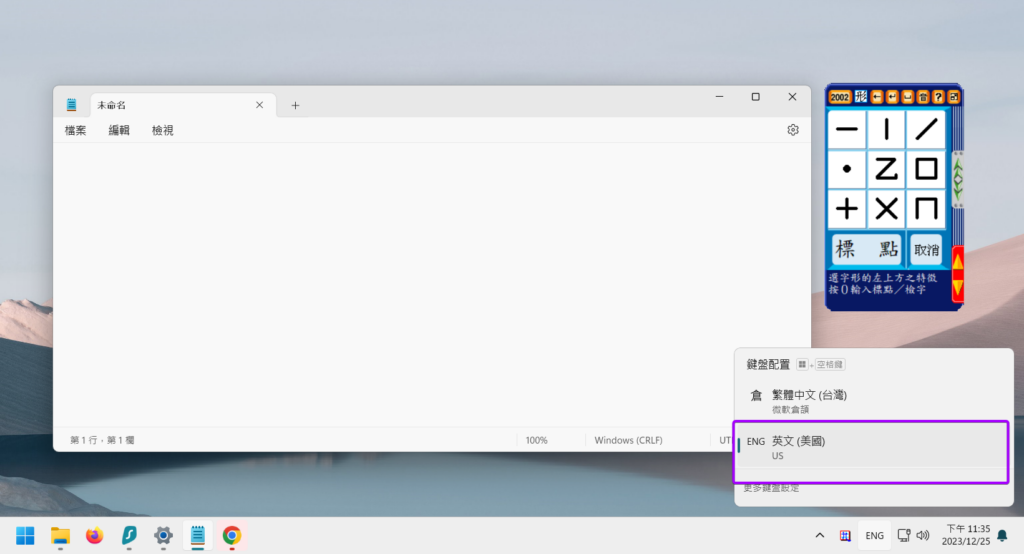Select the horizontal stroke key in the IME pad
The image size is (1024, 554).
point(847,129)
